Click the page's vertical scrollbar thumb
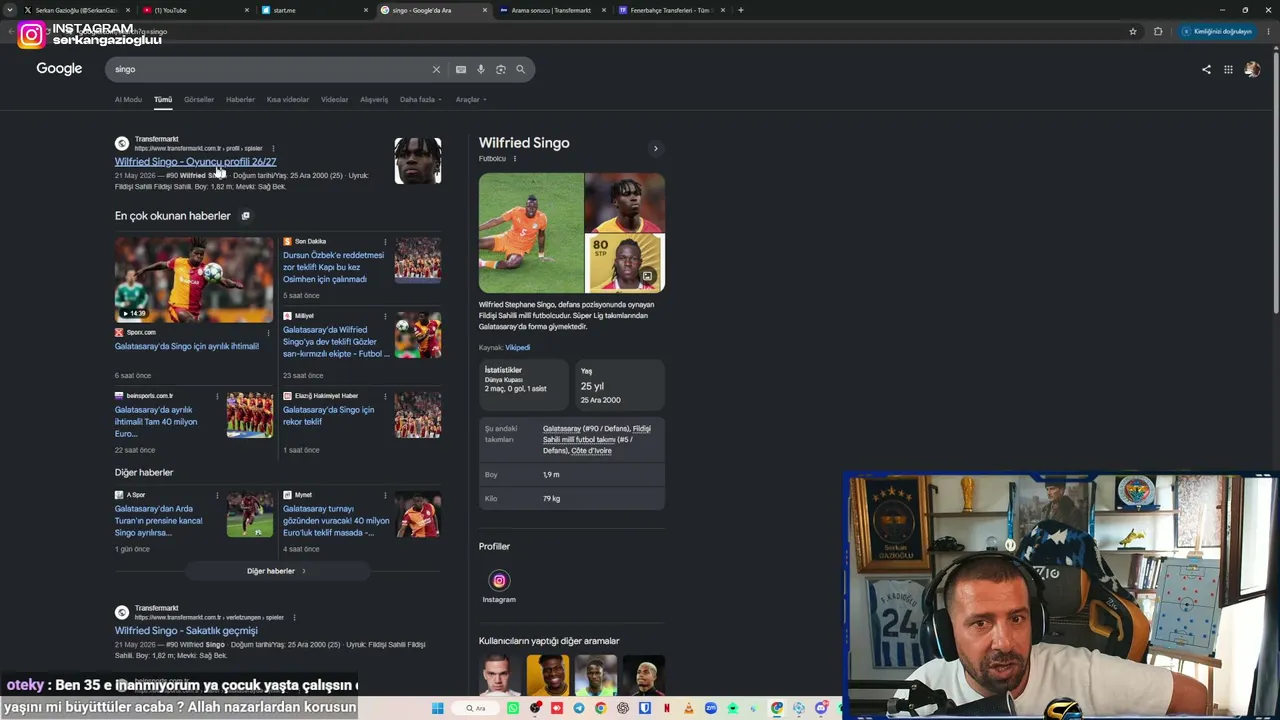Screen dimensions: 1280x720 coord(1275,183)
